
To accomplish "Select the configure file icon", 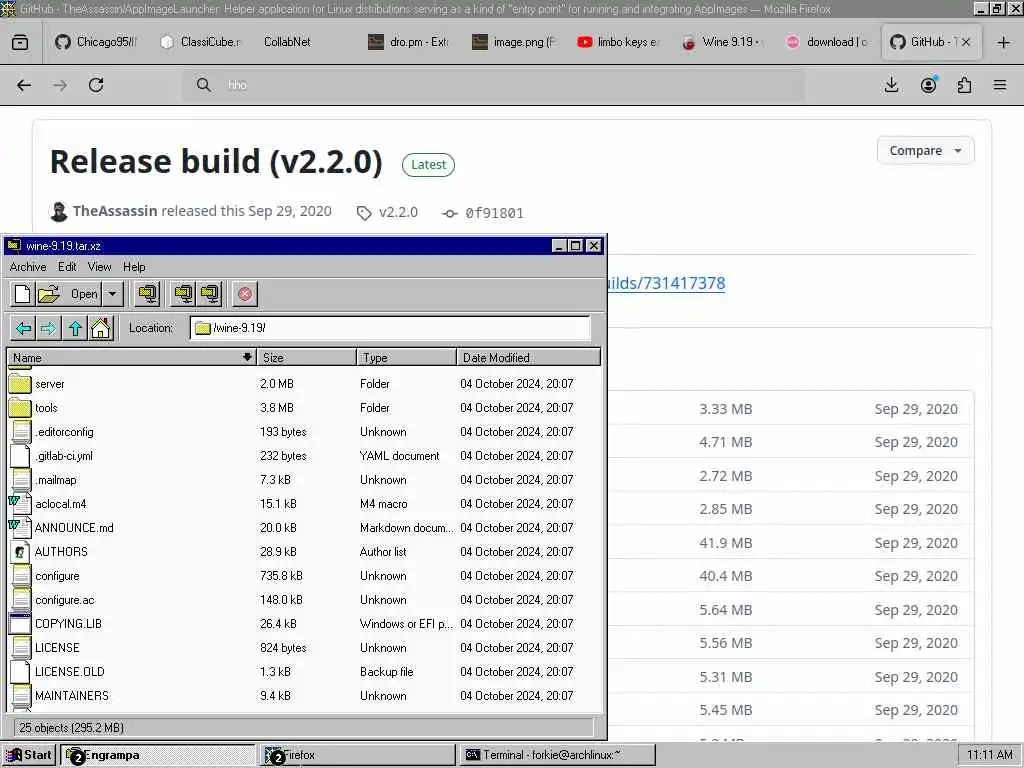I will pyautogui.click(x=21, y=576).
